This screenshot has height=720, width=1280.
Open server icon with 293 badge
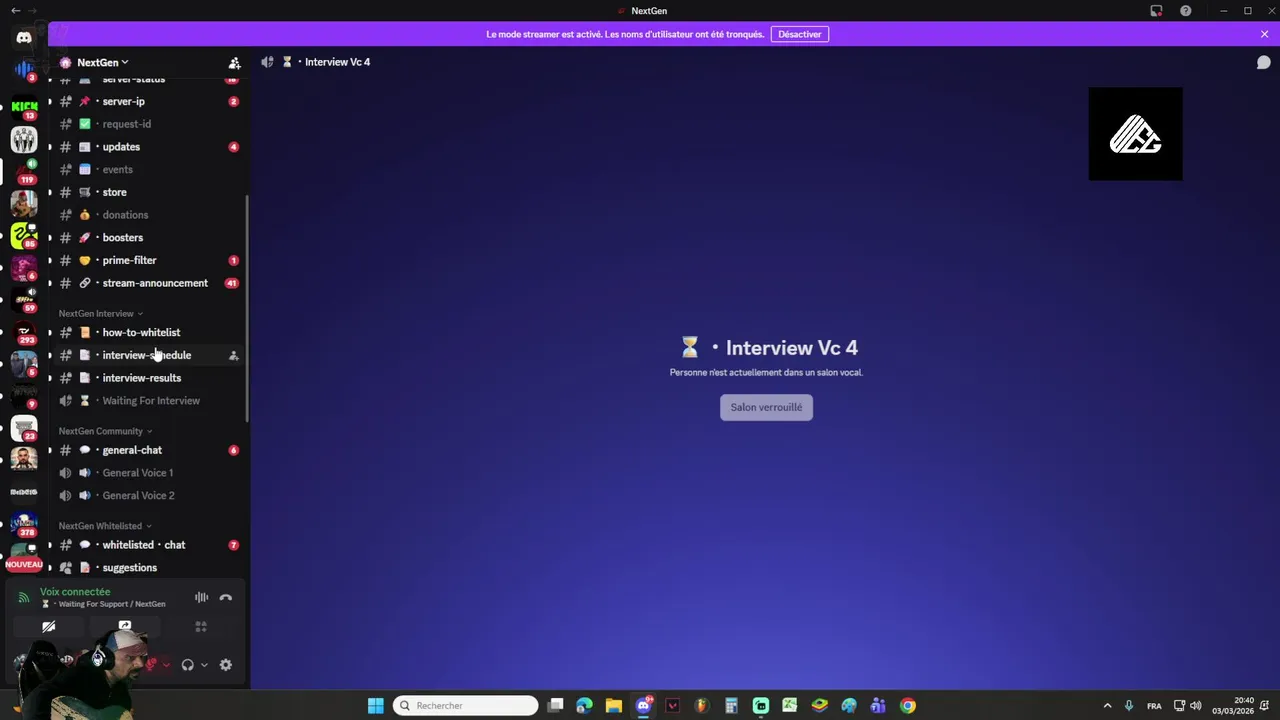coord(24,332)
